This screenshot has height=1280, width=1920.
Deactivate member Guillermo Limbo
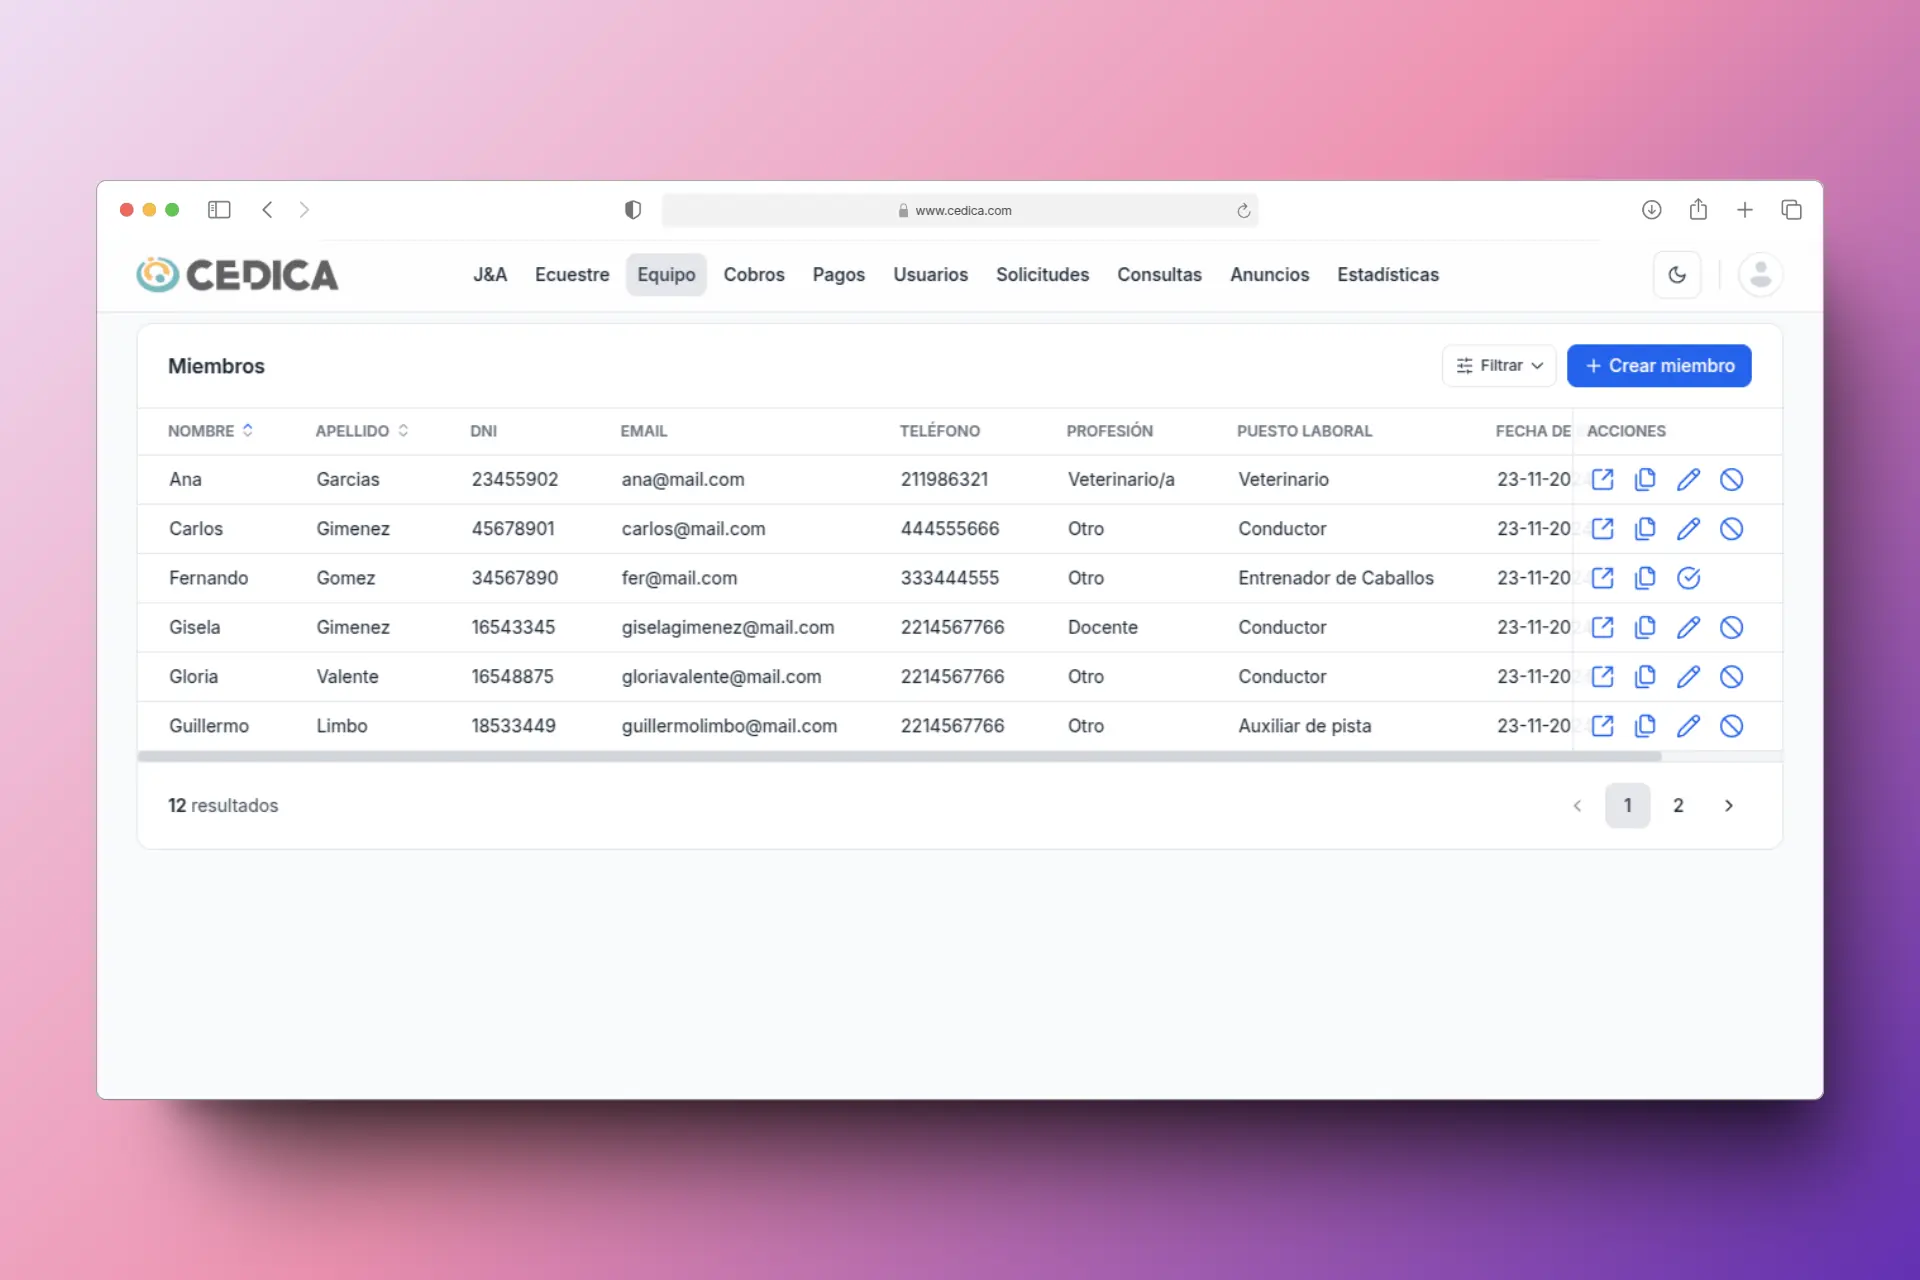click(1731, 726)
